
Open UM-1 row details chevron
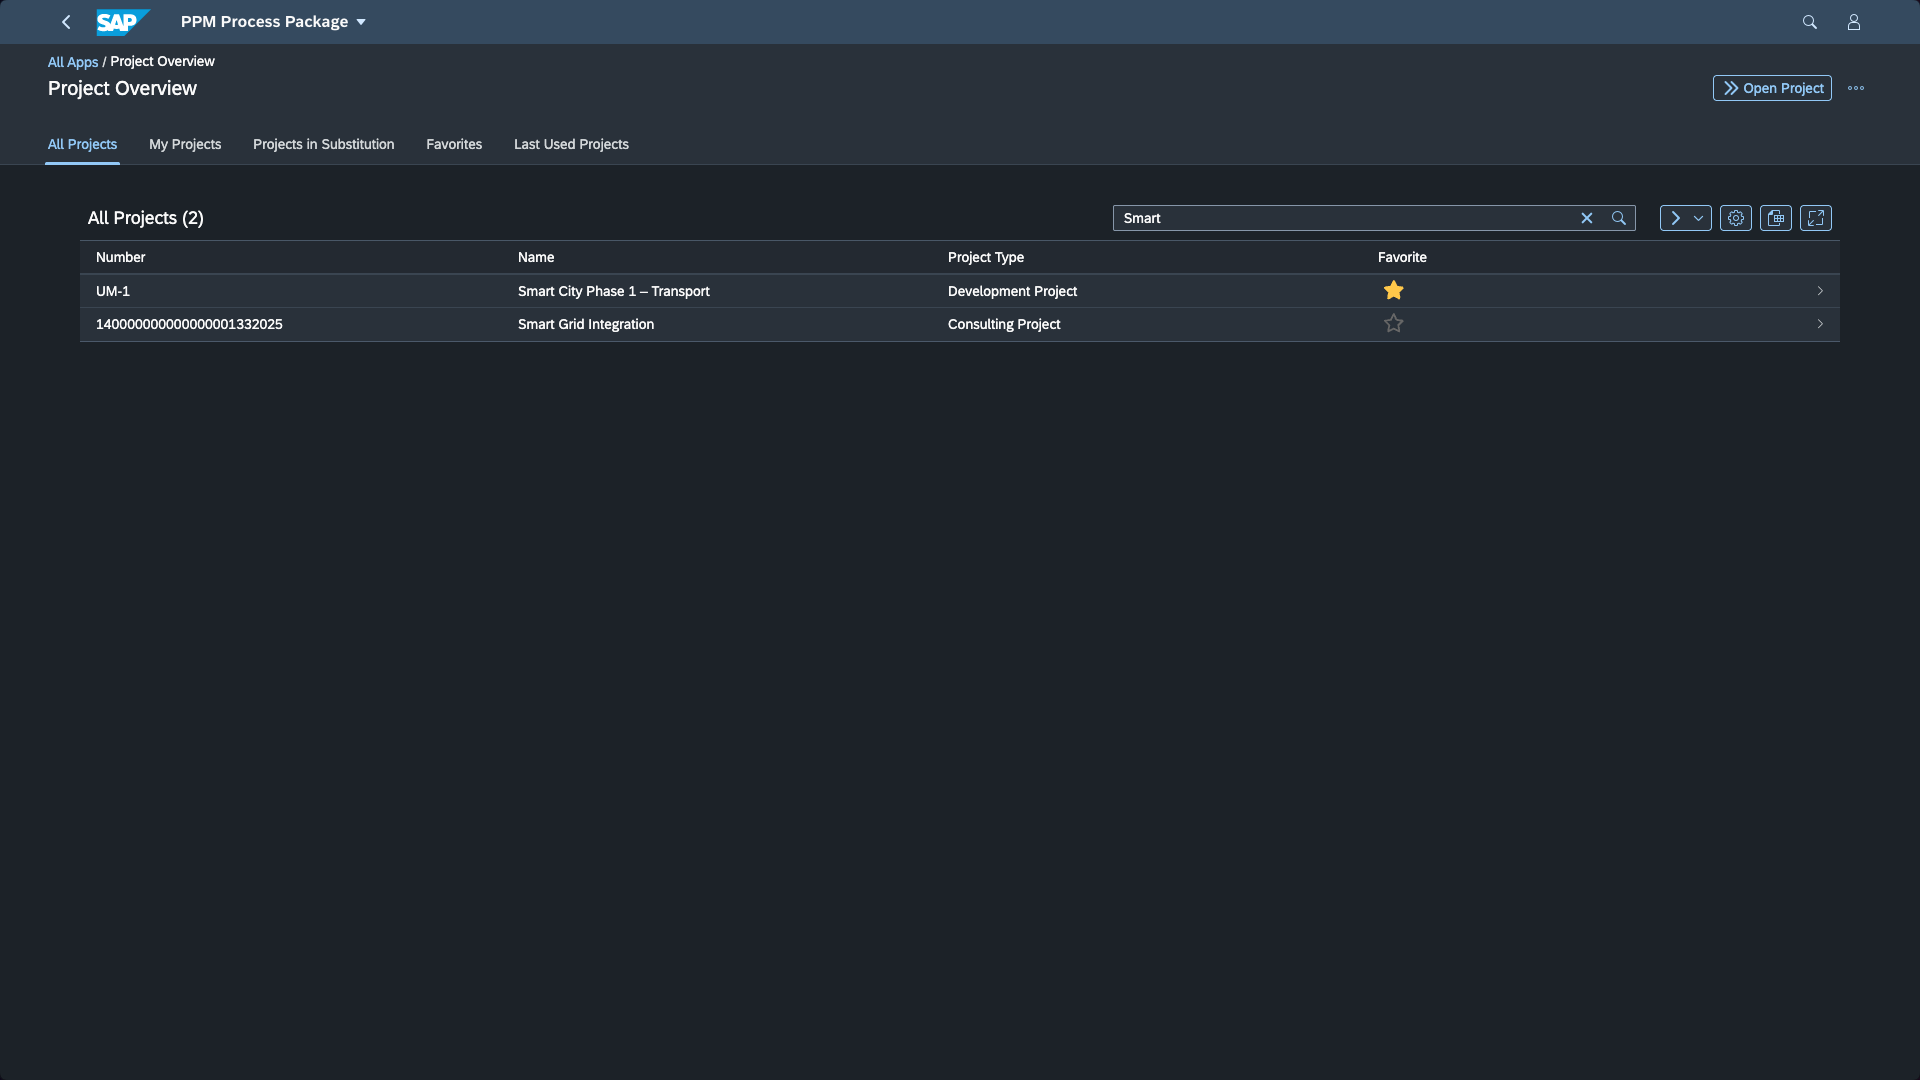(1819, 291)
